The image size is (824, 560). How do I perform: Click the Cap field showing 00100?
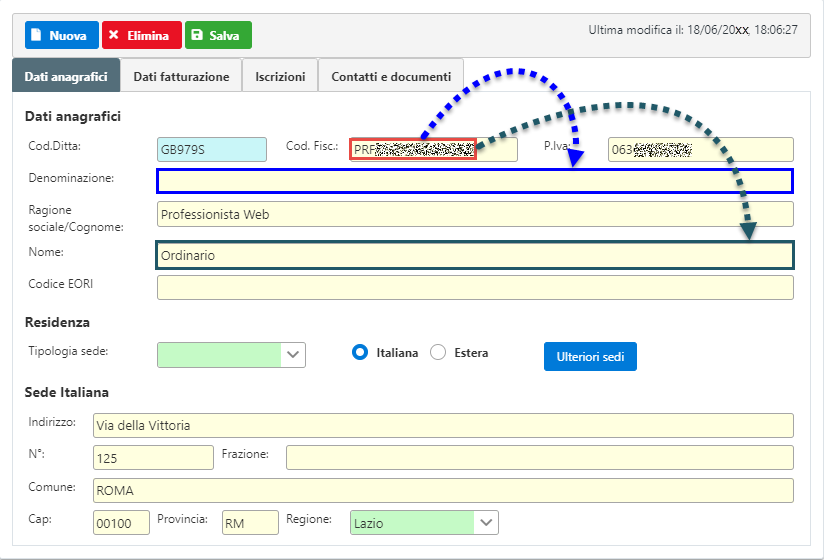click(121, 522)
